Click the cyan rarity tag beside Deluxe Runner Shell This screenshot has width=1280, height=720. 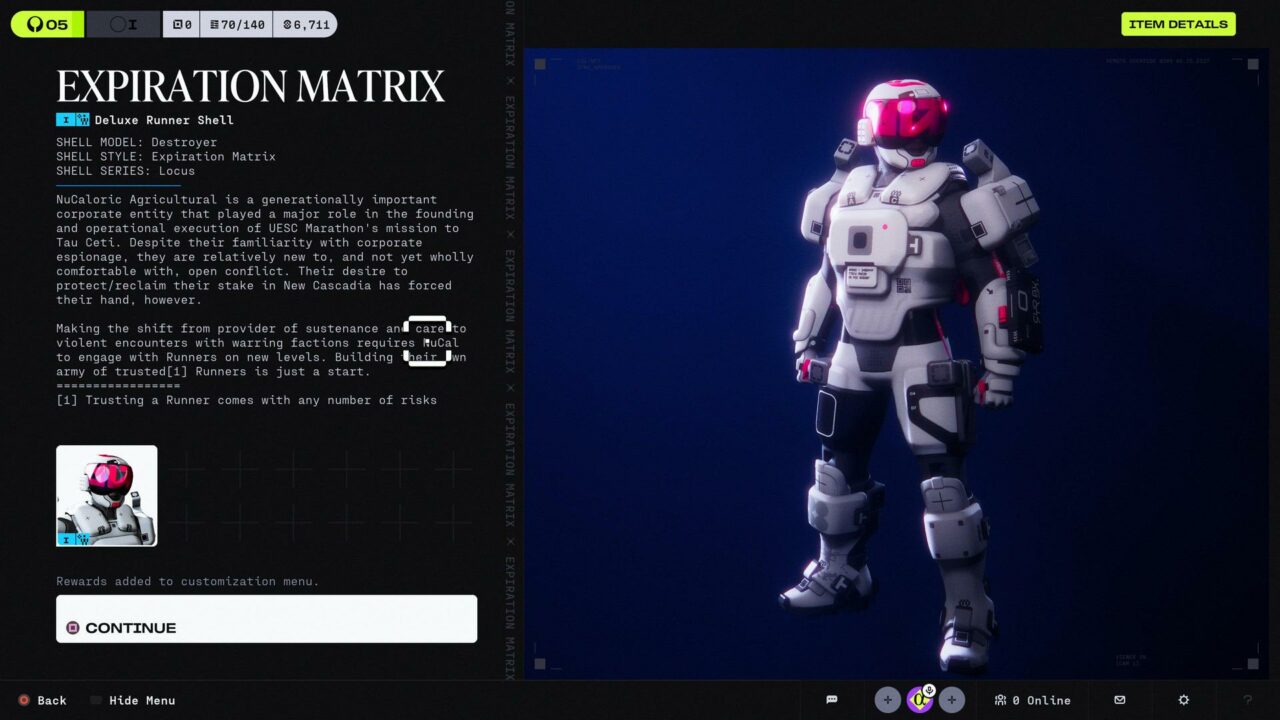[x=73, y=120]
